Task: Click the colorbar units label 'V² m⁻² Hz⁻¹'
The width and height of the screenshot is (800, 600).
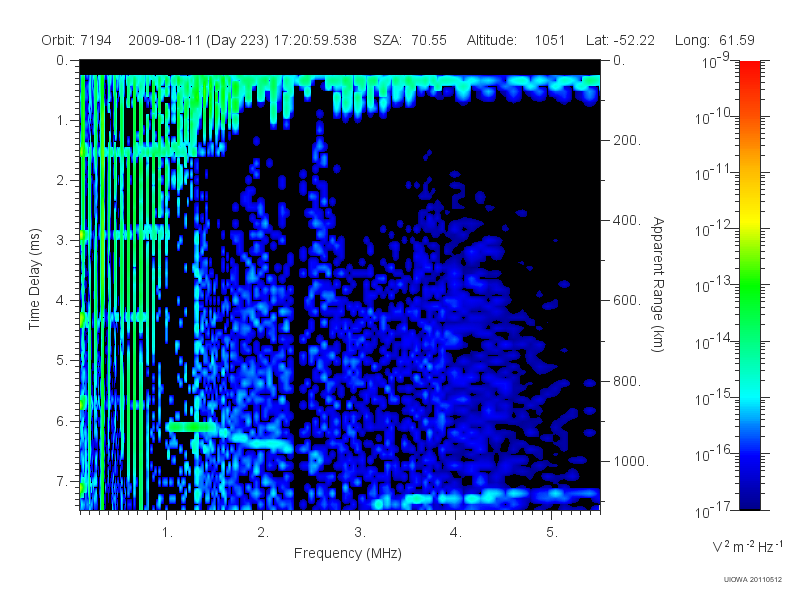Action: tap(747, 546)
